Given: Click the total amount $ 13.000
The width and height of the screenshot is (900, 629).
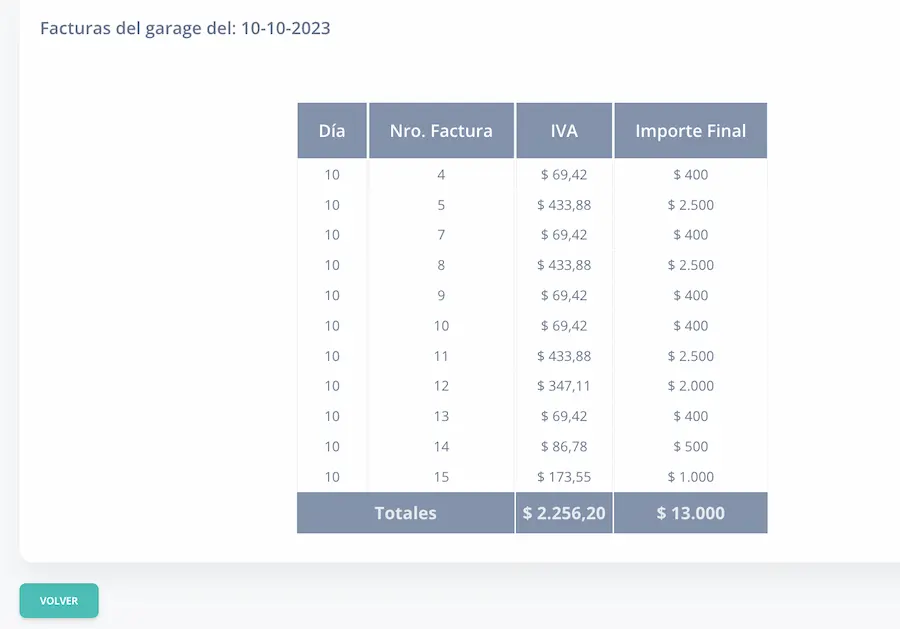Looking at the screenshot, I should (x=690, y=513).
